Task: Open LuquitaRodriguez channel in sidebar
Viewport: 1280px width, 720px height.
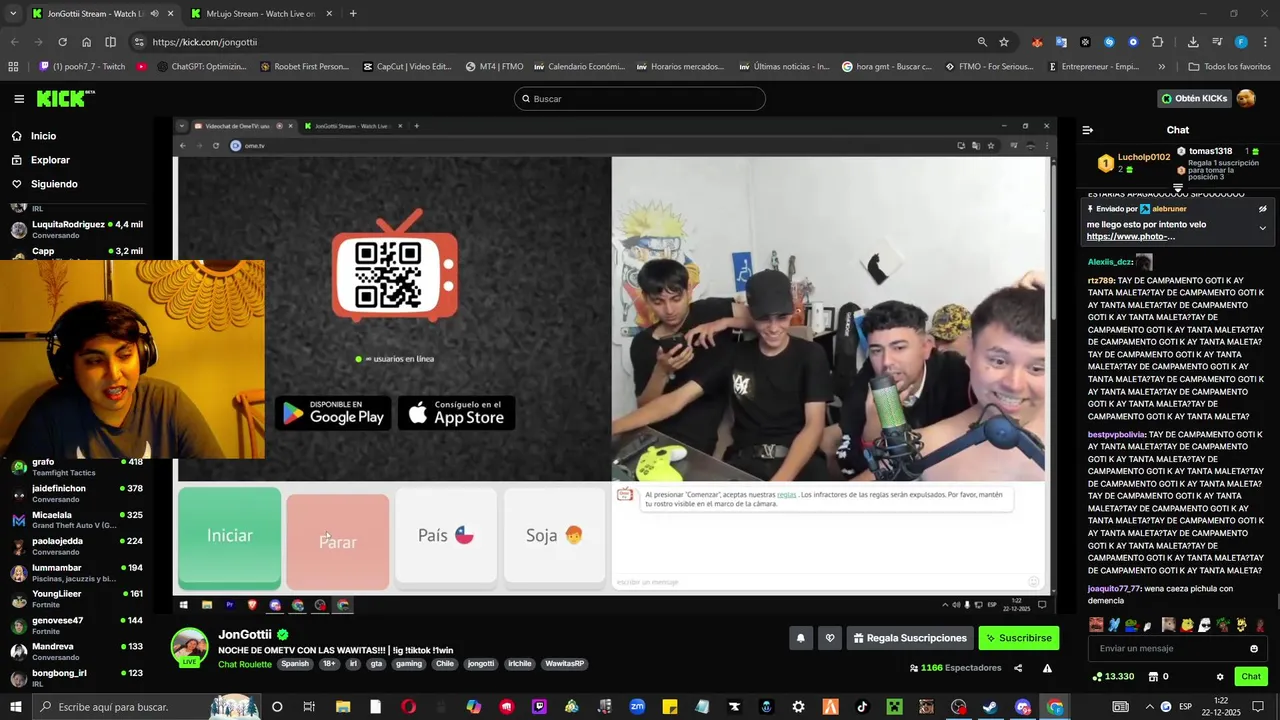Action: (x=77, y=230)
